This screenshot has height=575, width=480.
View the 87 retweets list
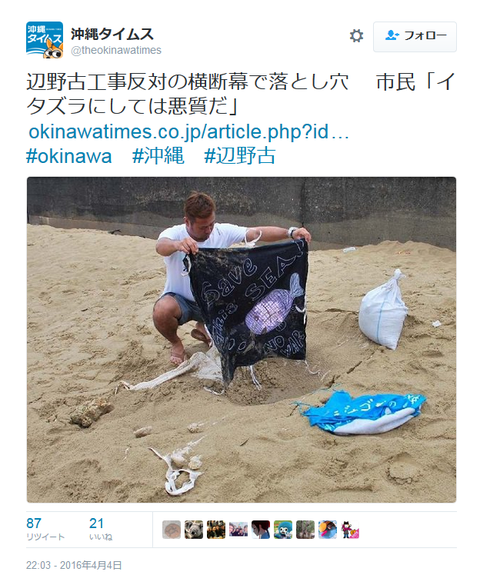point(45,529)
